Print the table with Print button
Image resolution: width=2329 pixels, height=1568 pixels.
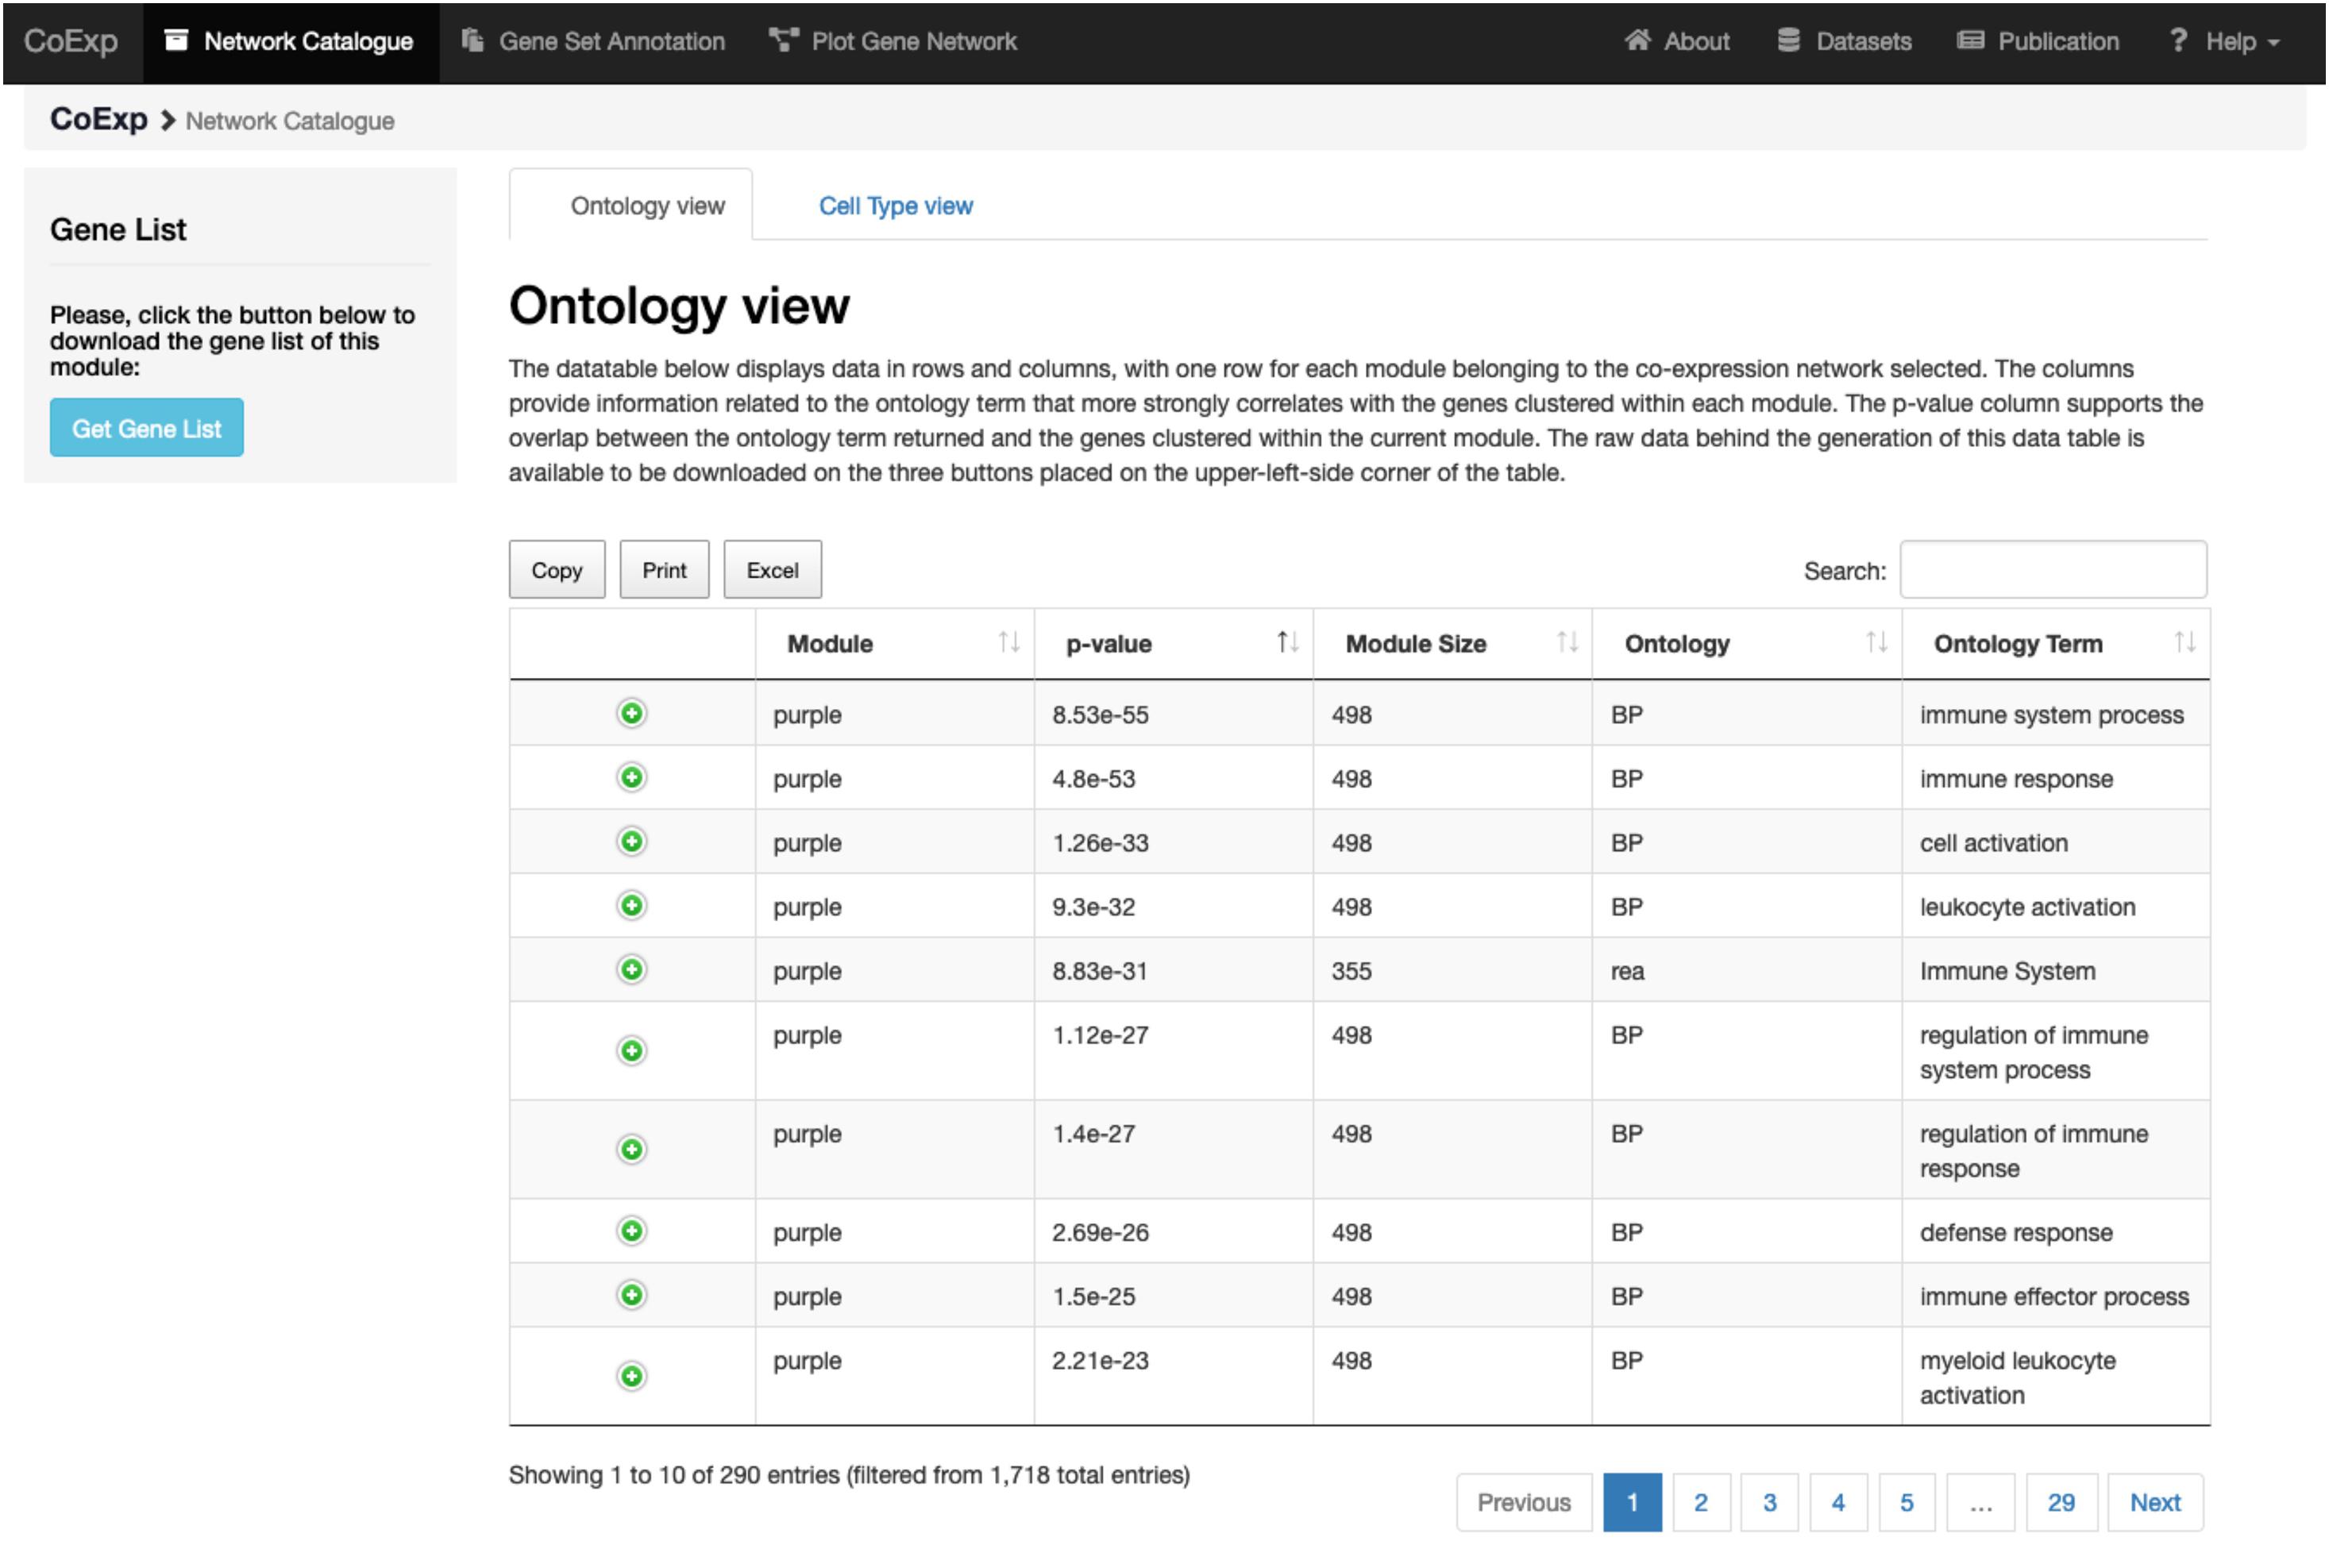(664, 570)
